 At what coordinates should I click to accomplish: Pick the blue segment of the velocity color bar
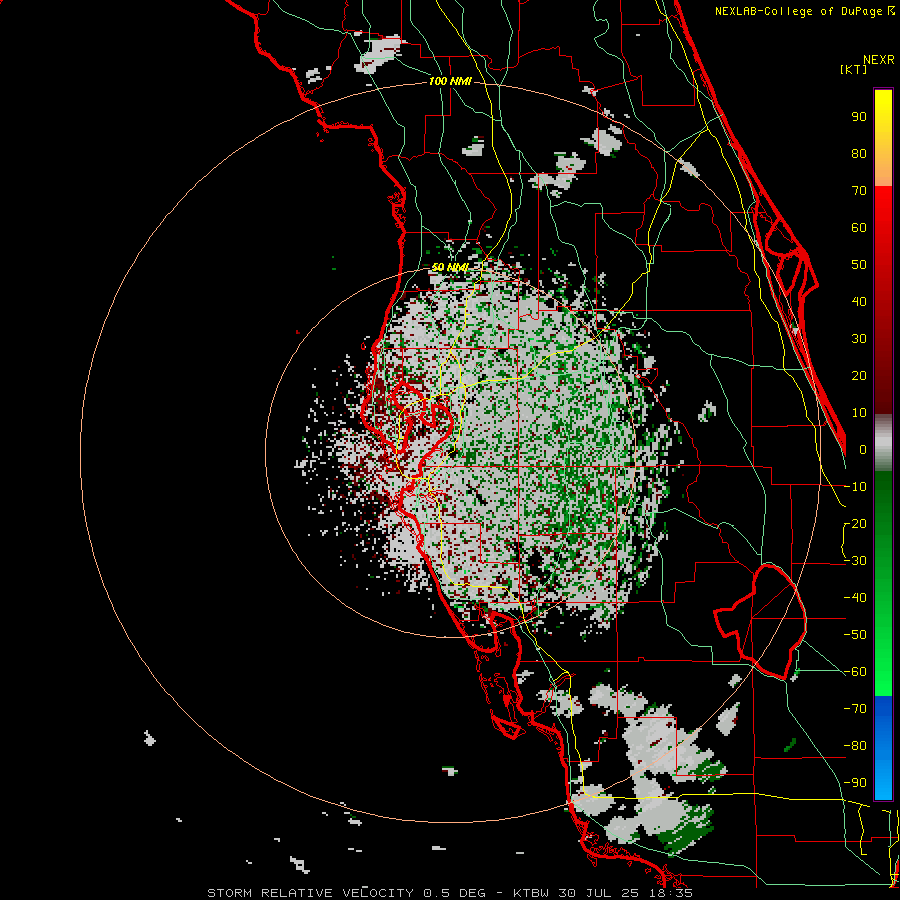pos(883,748)
